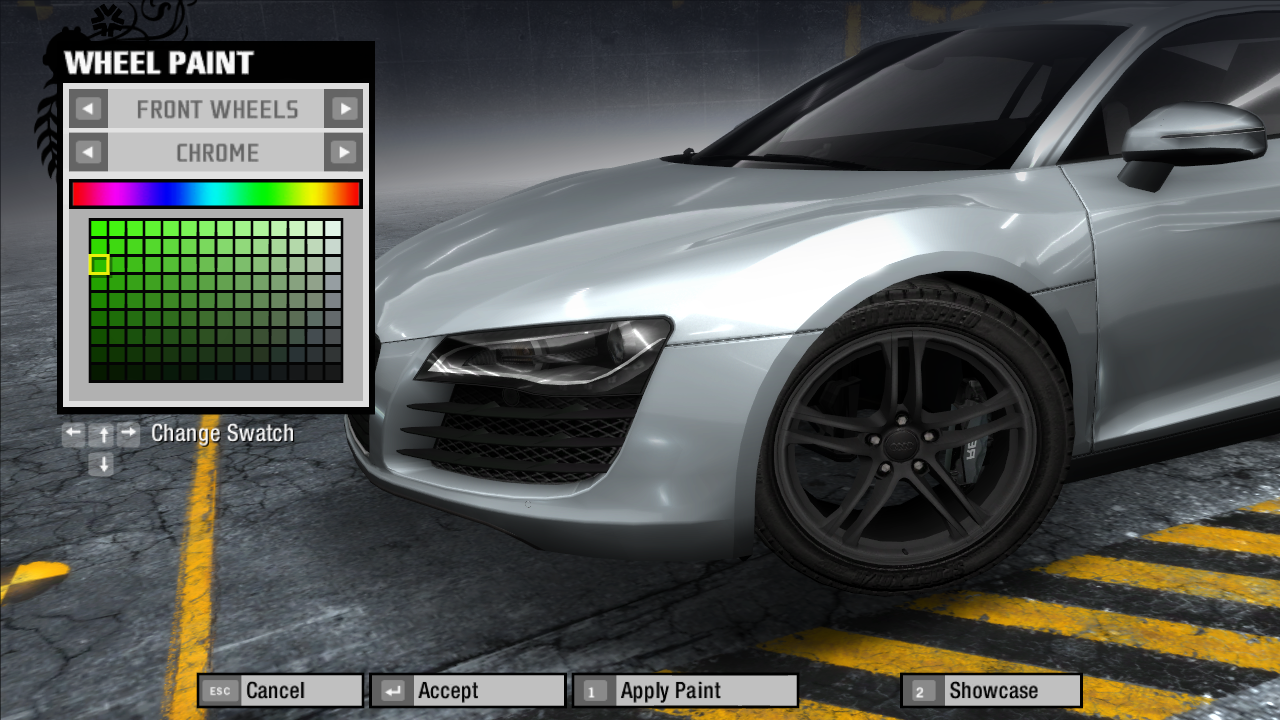Click the rainbow hue slider bar
The height and width of the screenshot is (720, 1280).
click(216, 194)
